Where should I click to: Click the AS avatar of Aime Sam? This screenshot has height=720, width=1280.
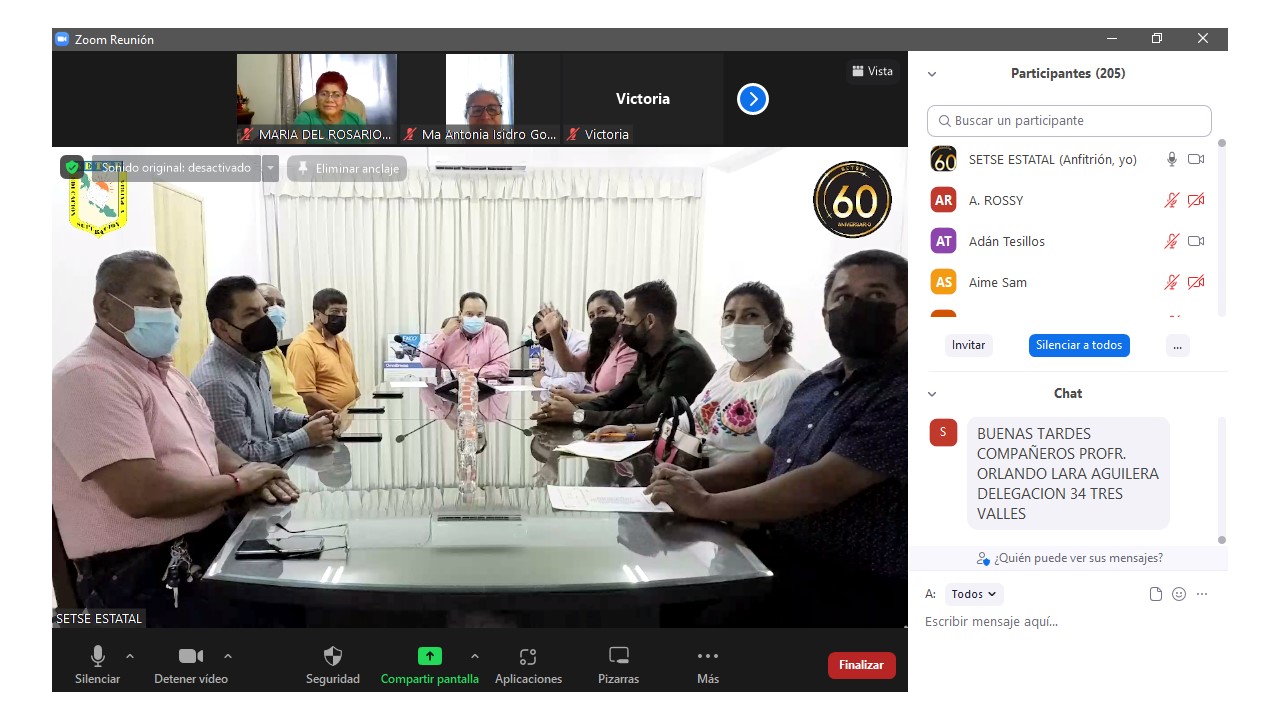[x=943, y=282]
